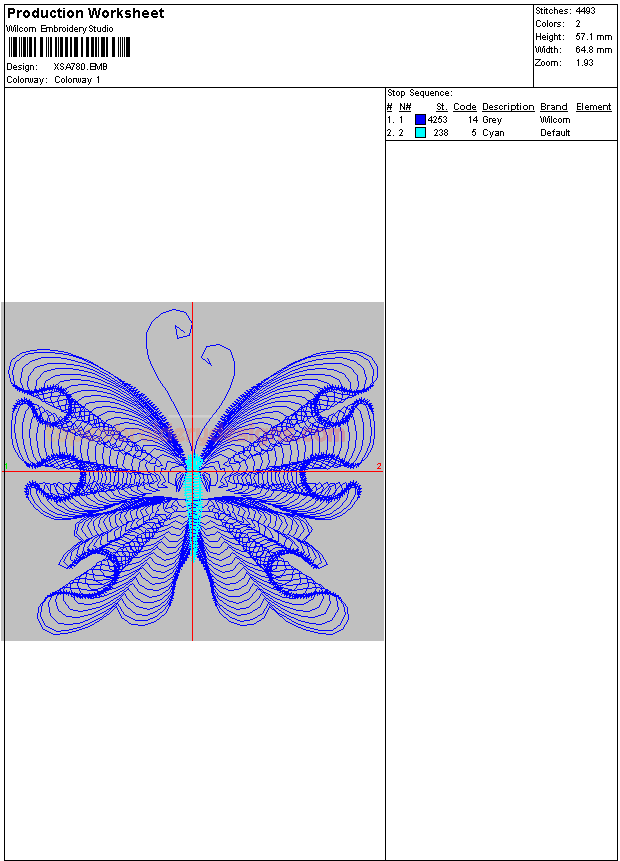Click stitch count 238 in row 2
The height and width of the screenshot is (861, 620).
[x=441, y=133]
